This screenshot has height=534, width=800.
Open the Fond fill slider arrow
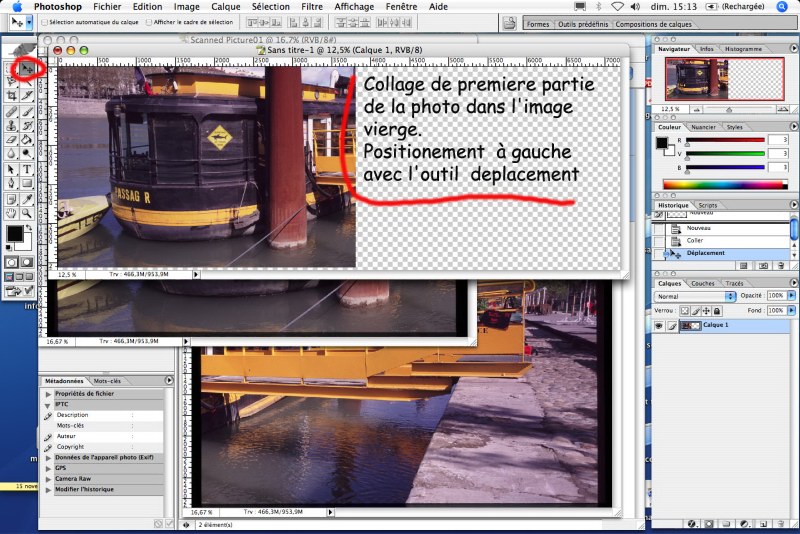point(791,310)
